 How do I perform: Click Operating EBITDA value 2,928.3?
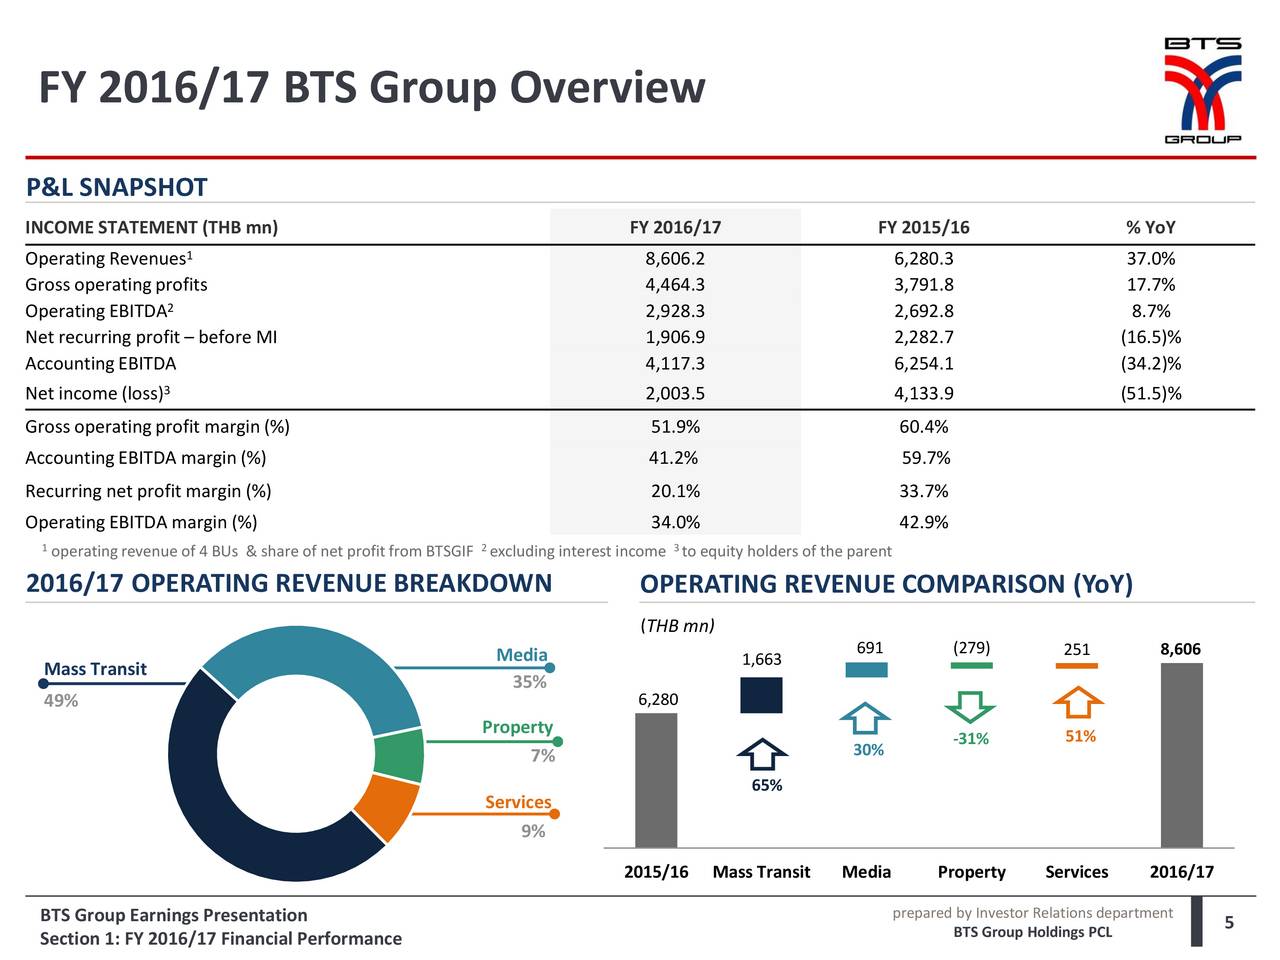click(x=675, y=311)
